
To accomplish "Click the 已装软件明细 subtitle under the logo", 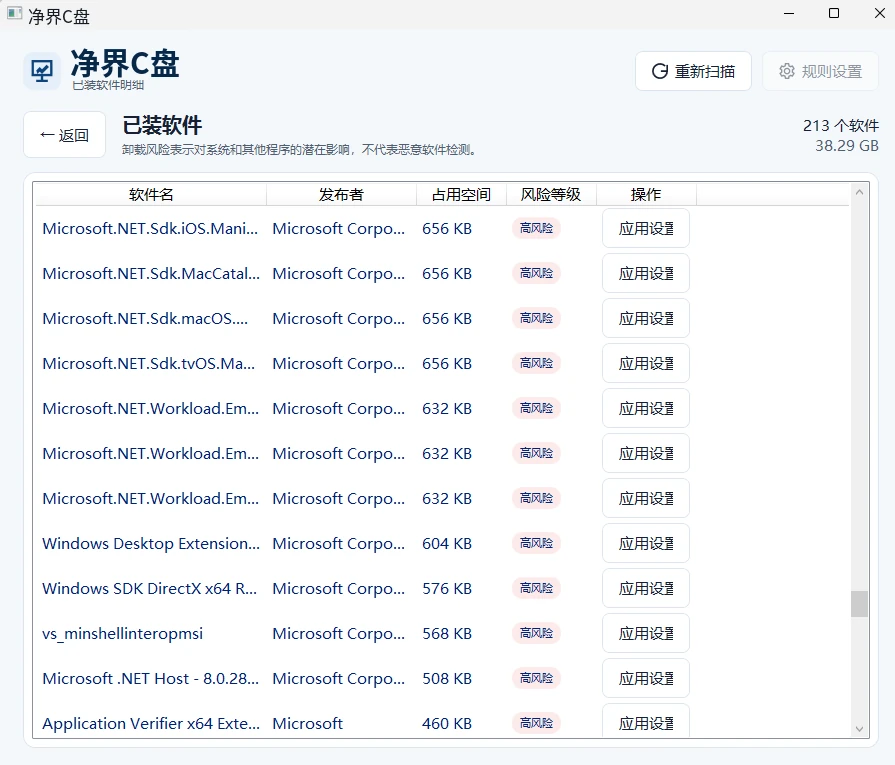I will point(108,85).
